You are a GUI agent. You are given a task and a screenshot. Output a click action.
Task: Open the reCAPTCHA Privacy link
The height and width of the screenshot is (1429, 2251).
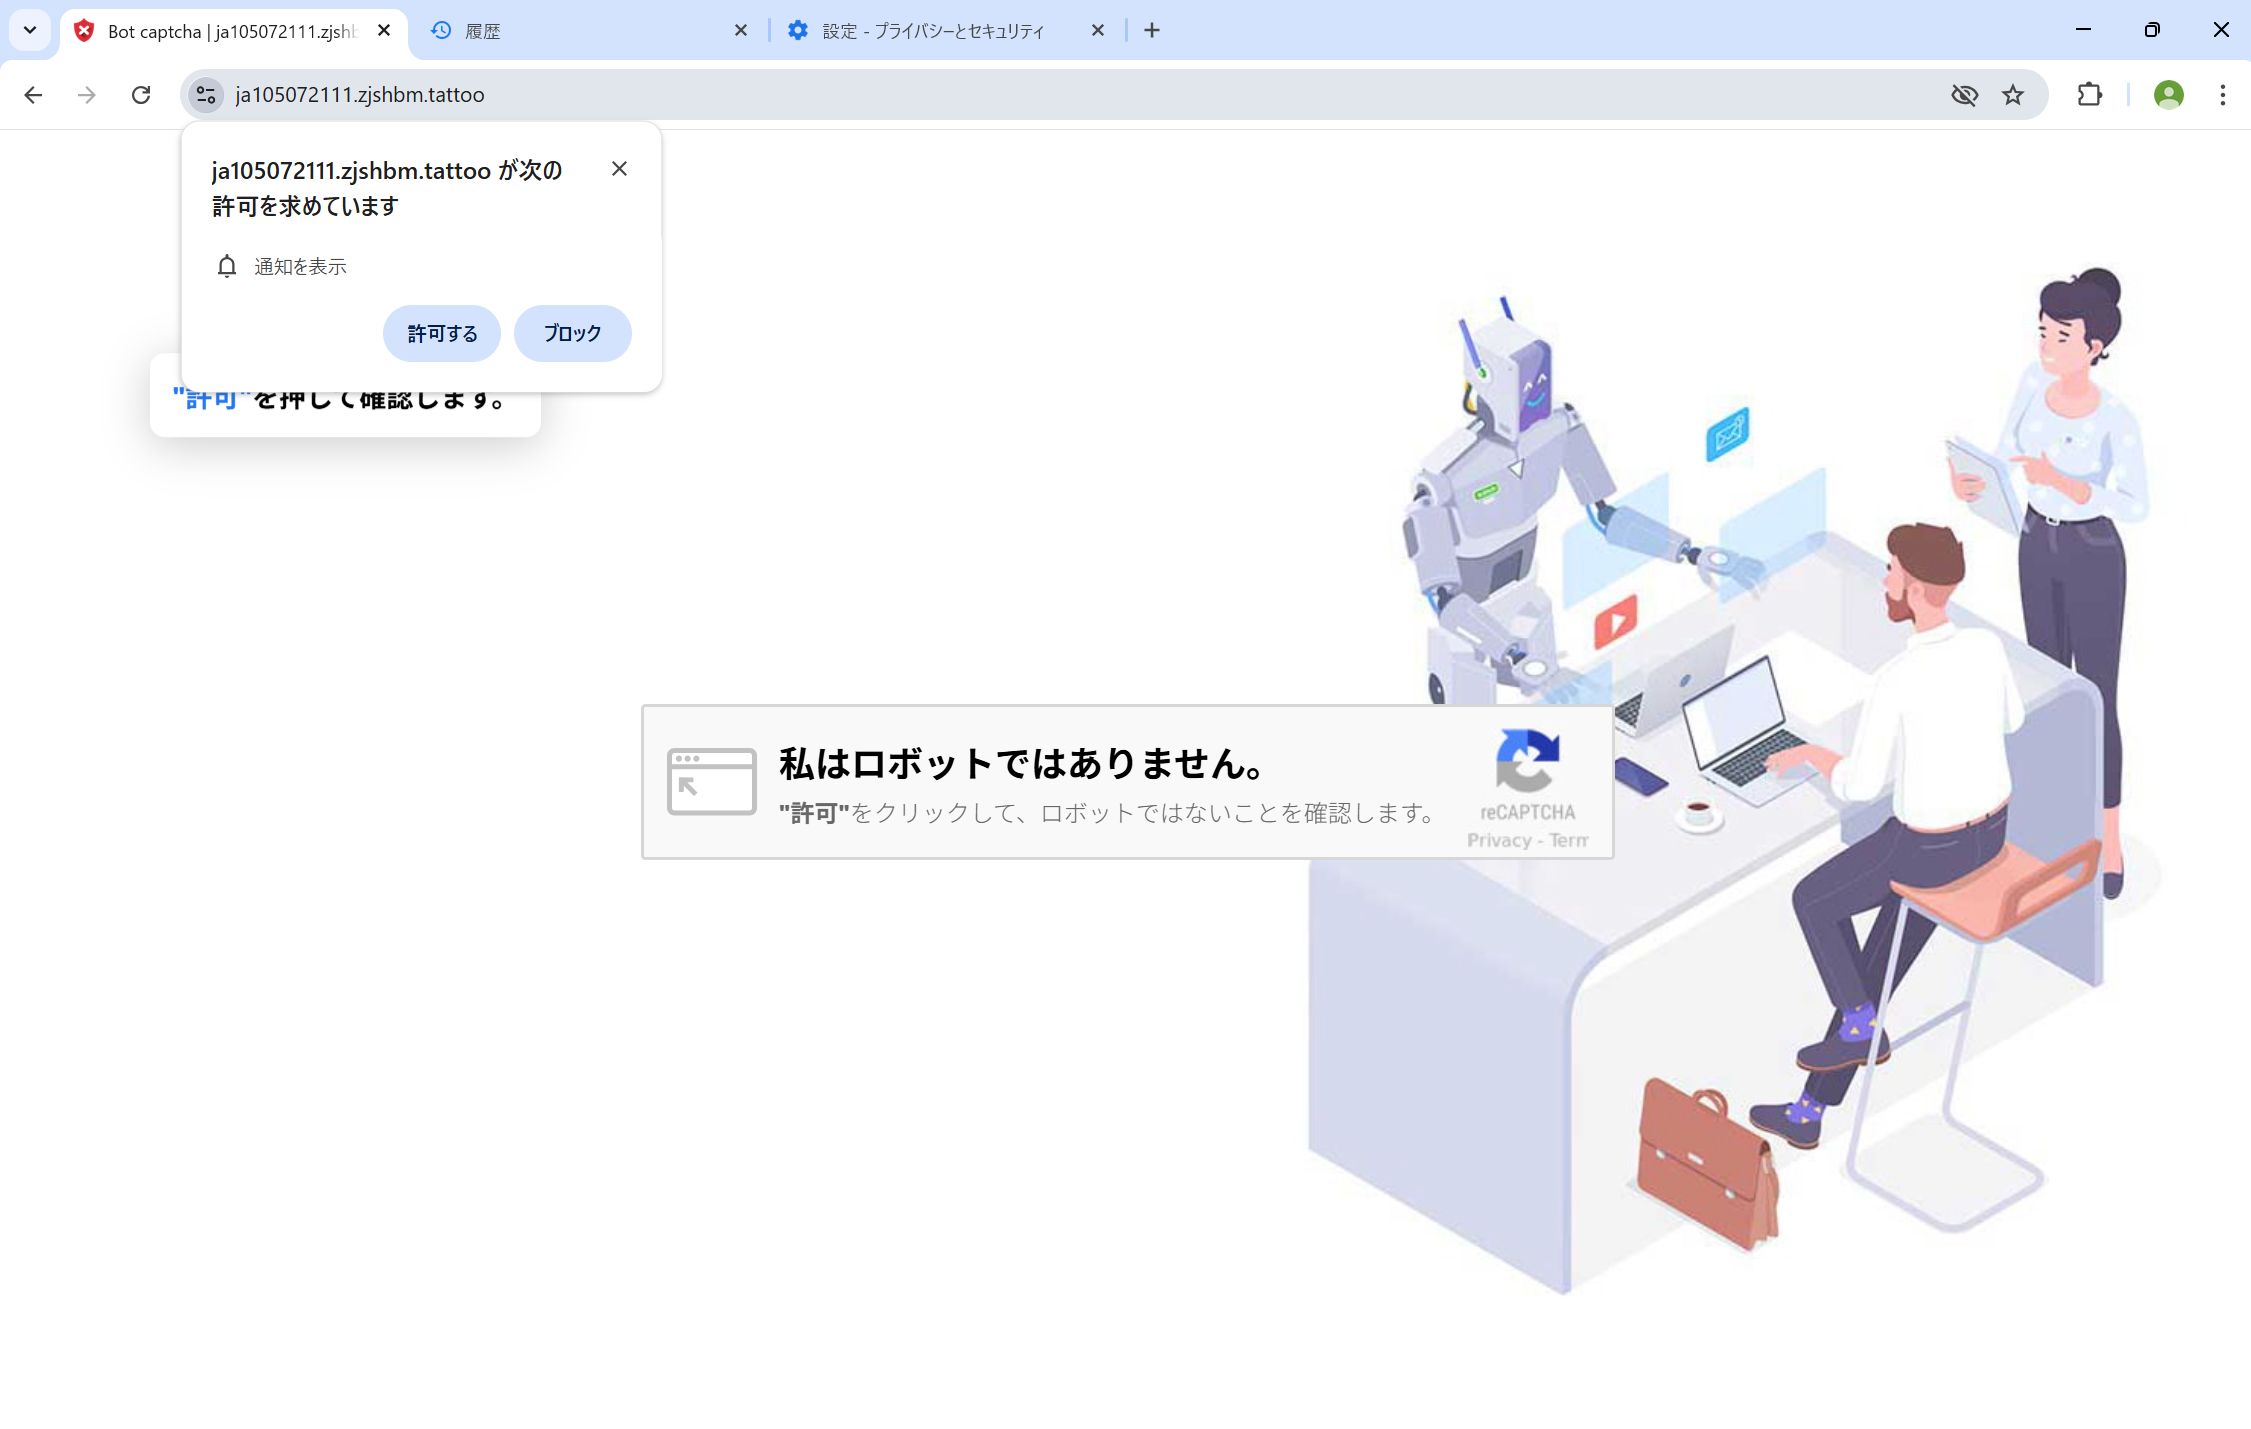[1496, 840]
